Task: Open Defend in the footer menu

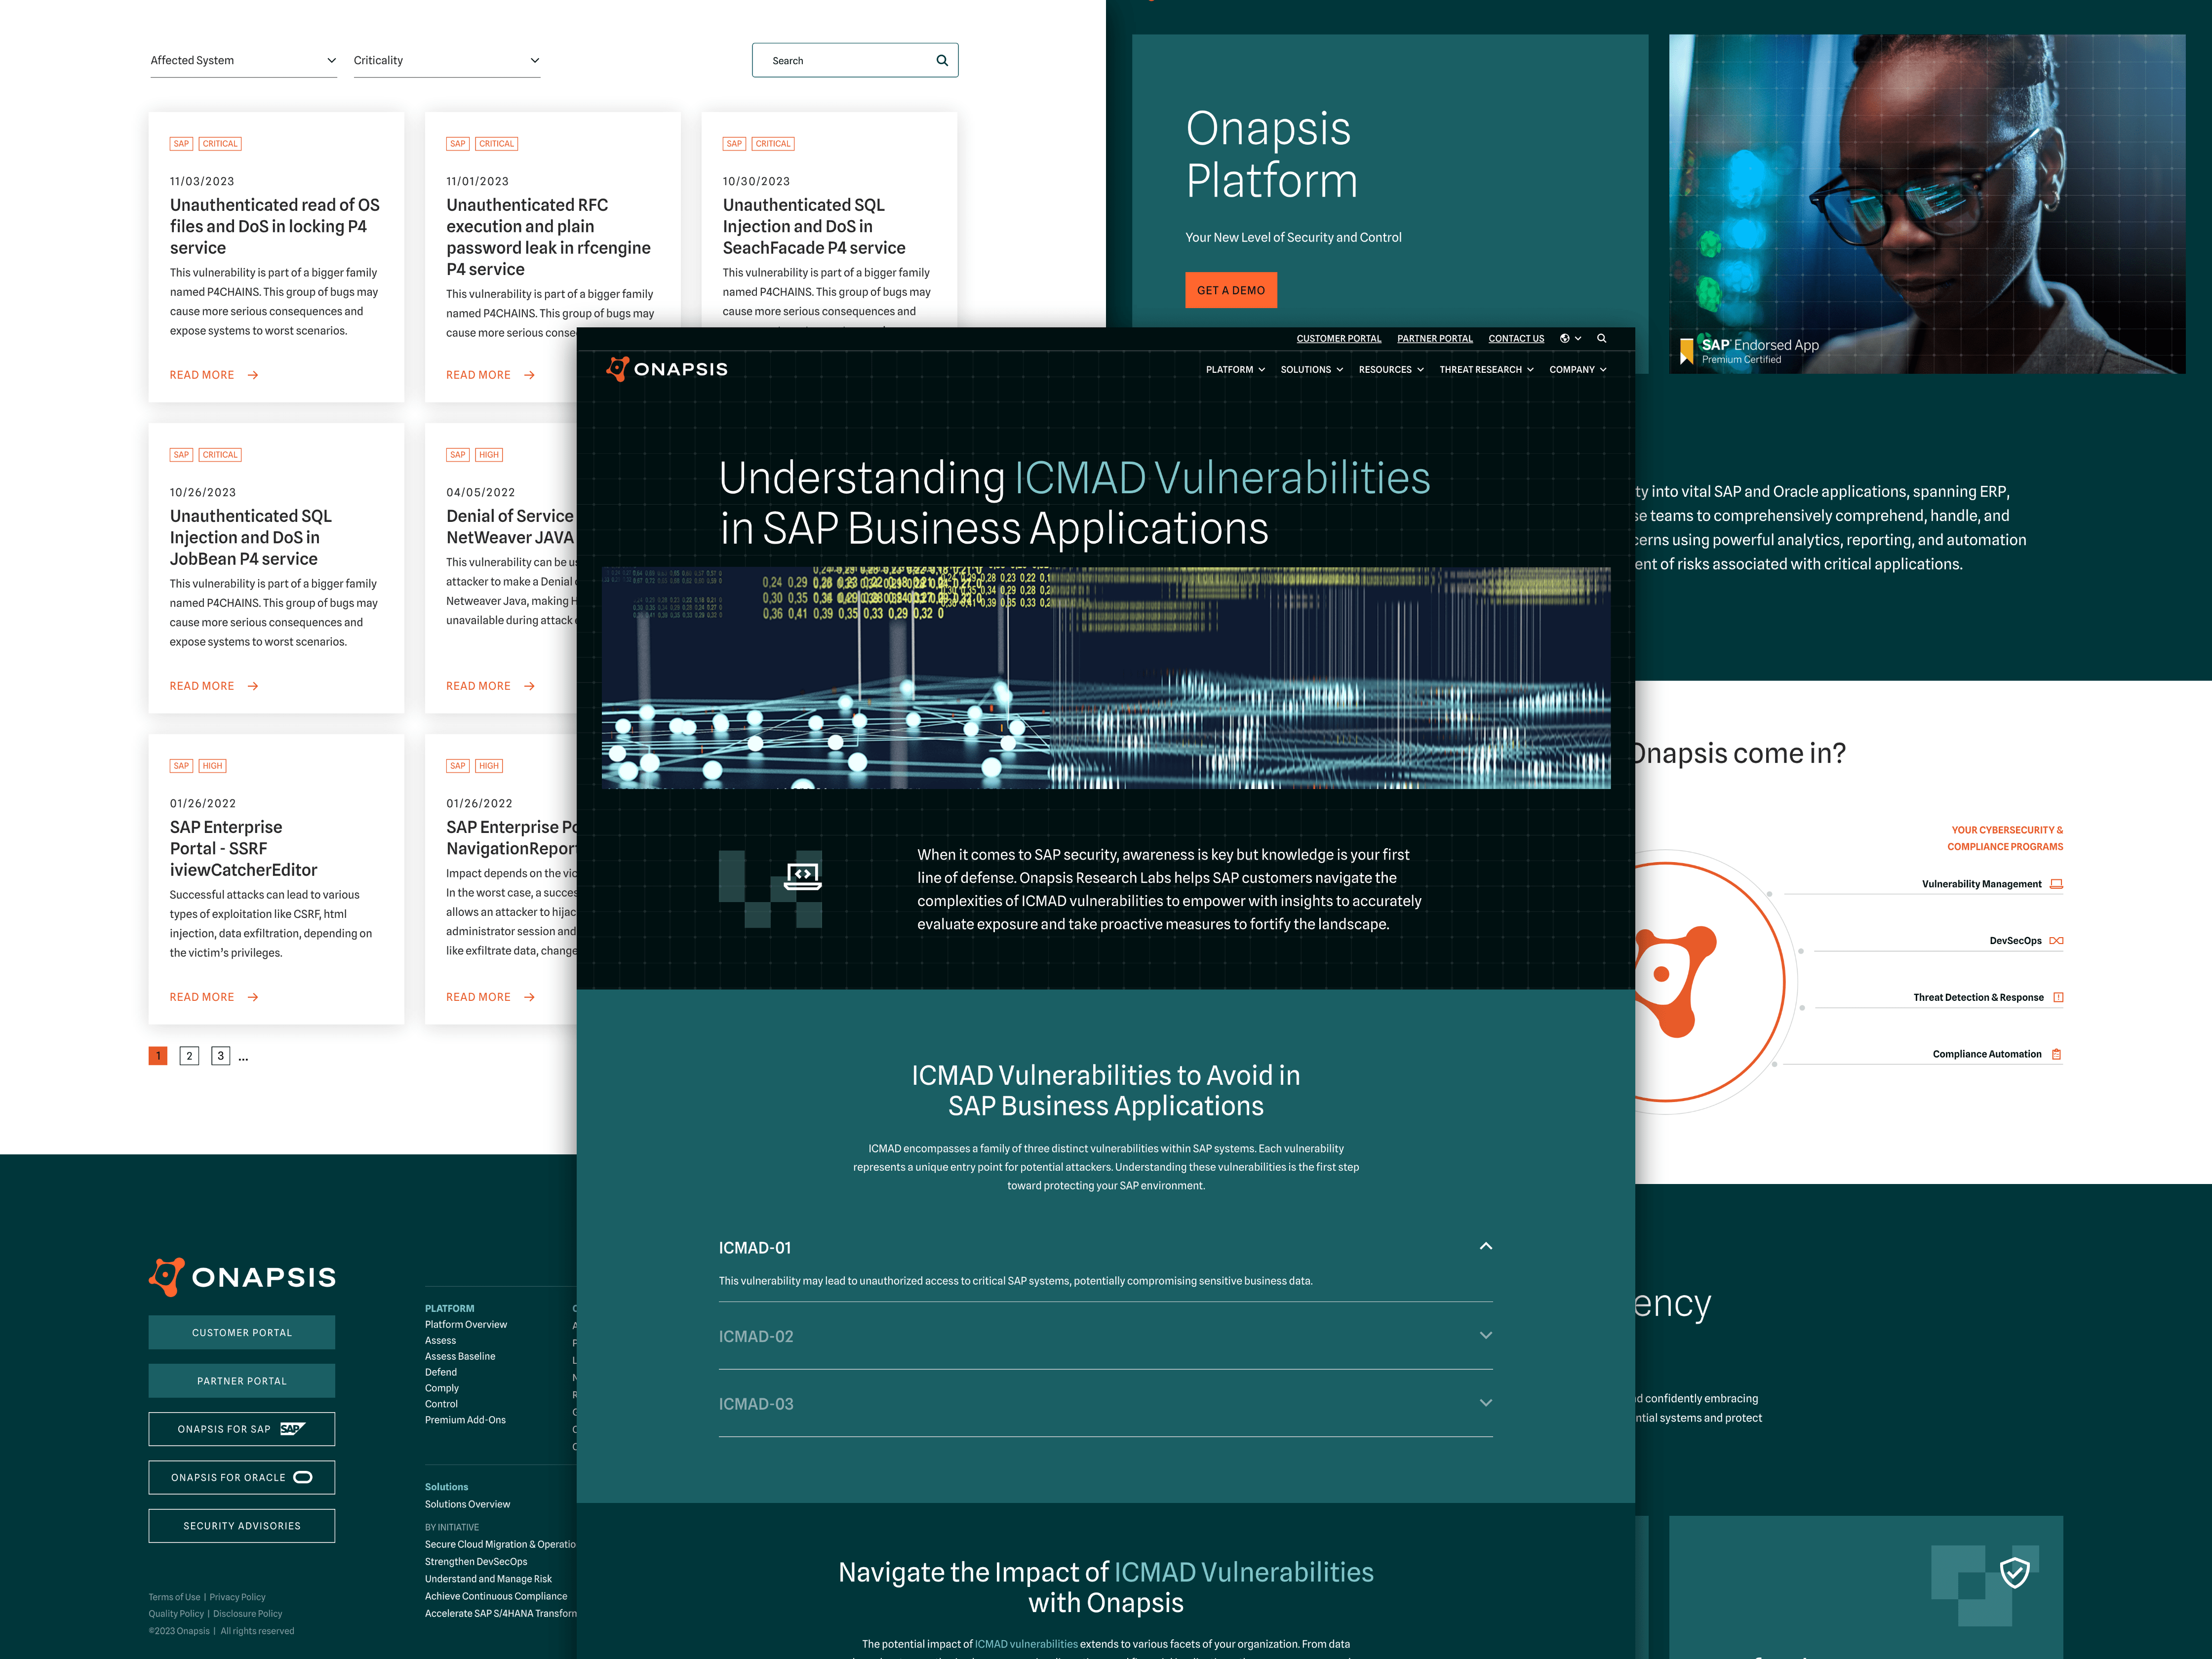Action: point(441,1373)
